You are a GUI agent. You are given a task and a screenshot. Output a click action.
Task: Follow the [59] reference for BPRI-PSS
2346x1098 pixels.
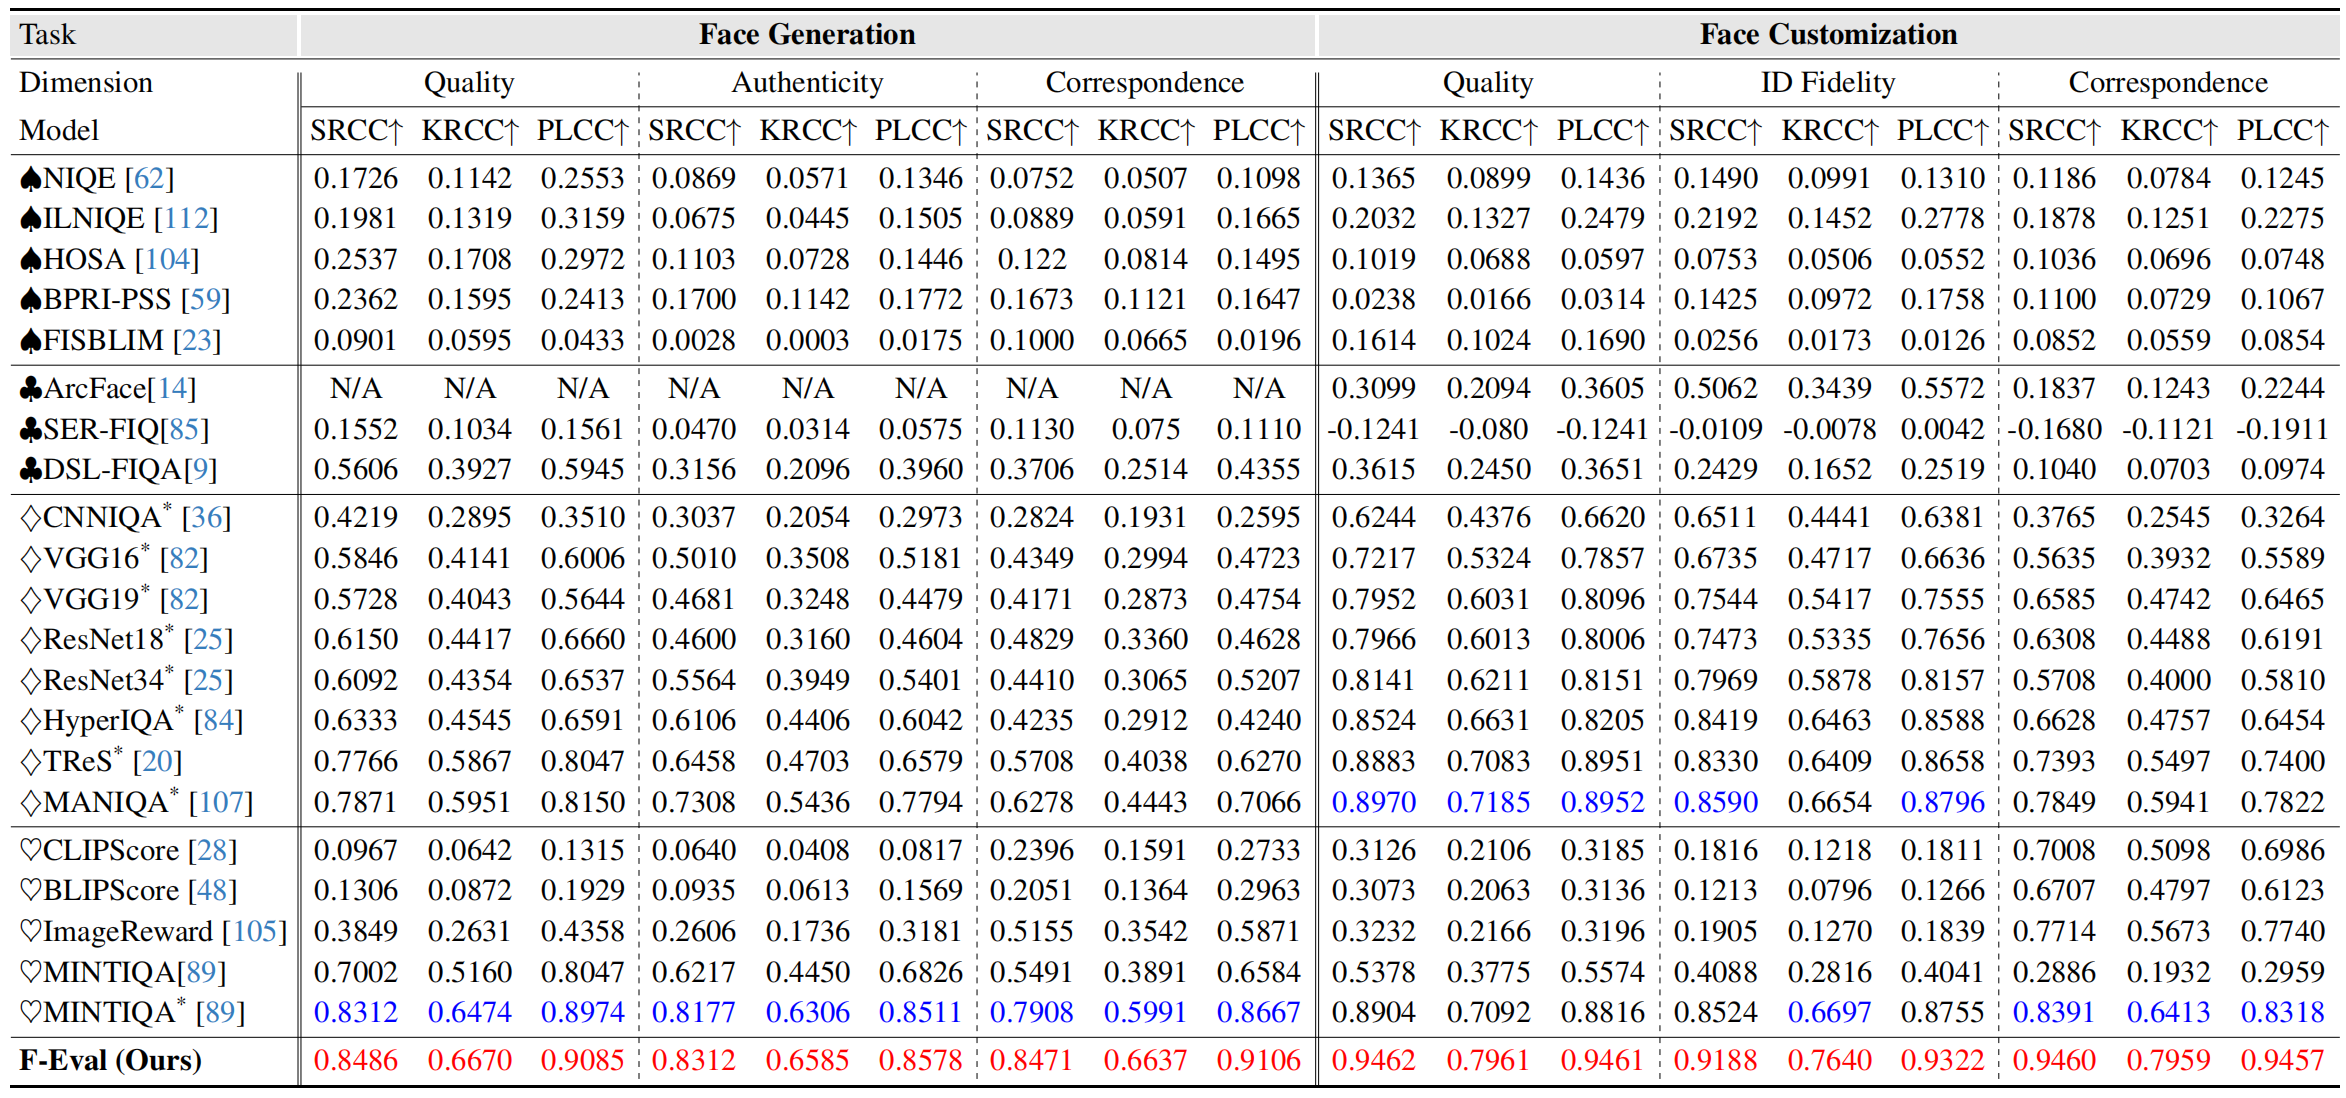tap(205, 300)
